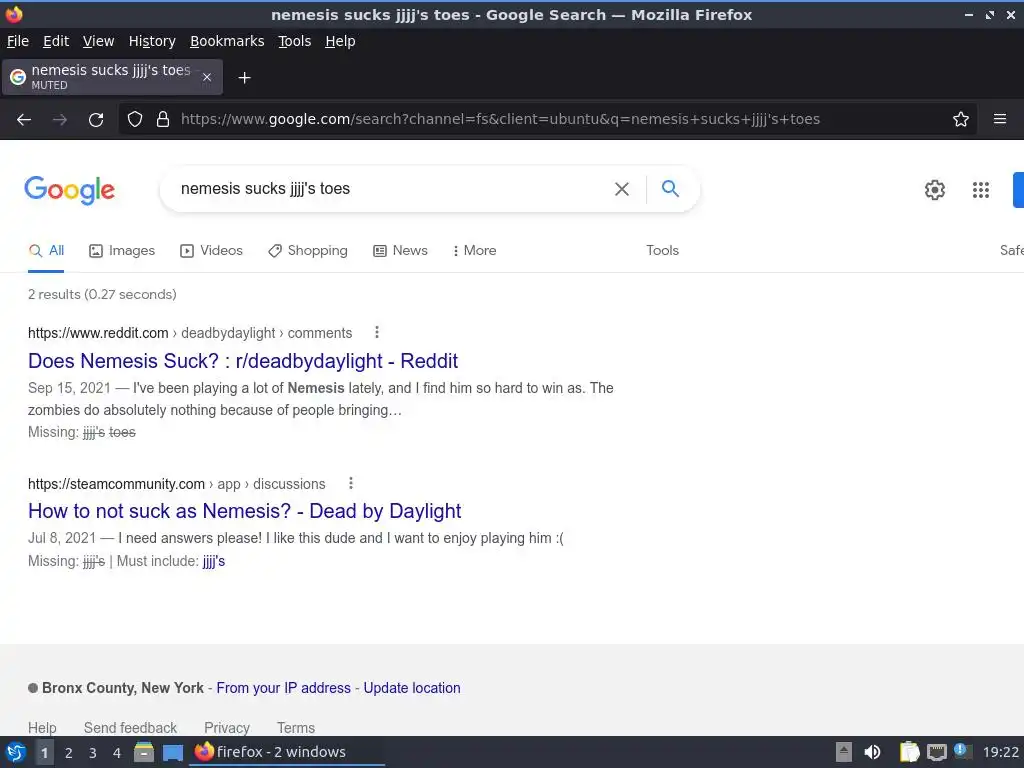Open the Firefox hamburger menu

1000,119
